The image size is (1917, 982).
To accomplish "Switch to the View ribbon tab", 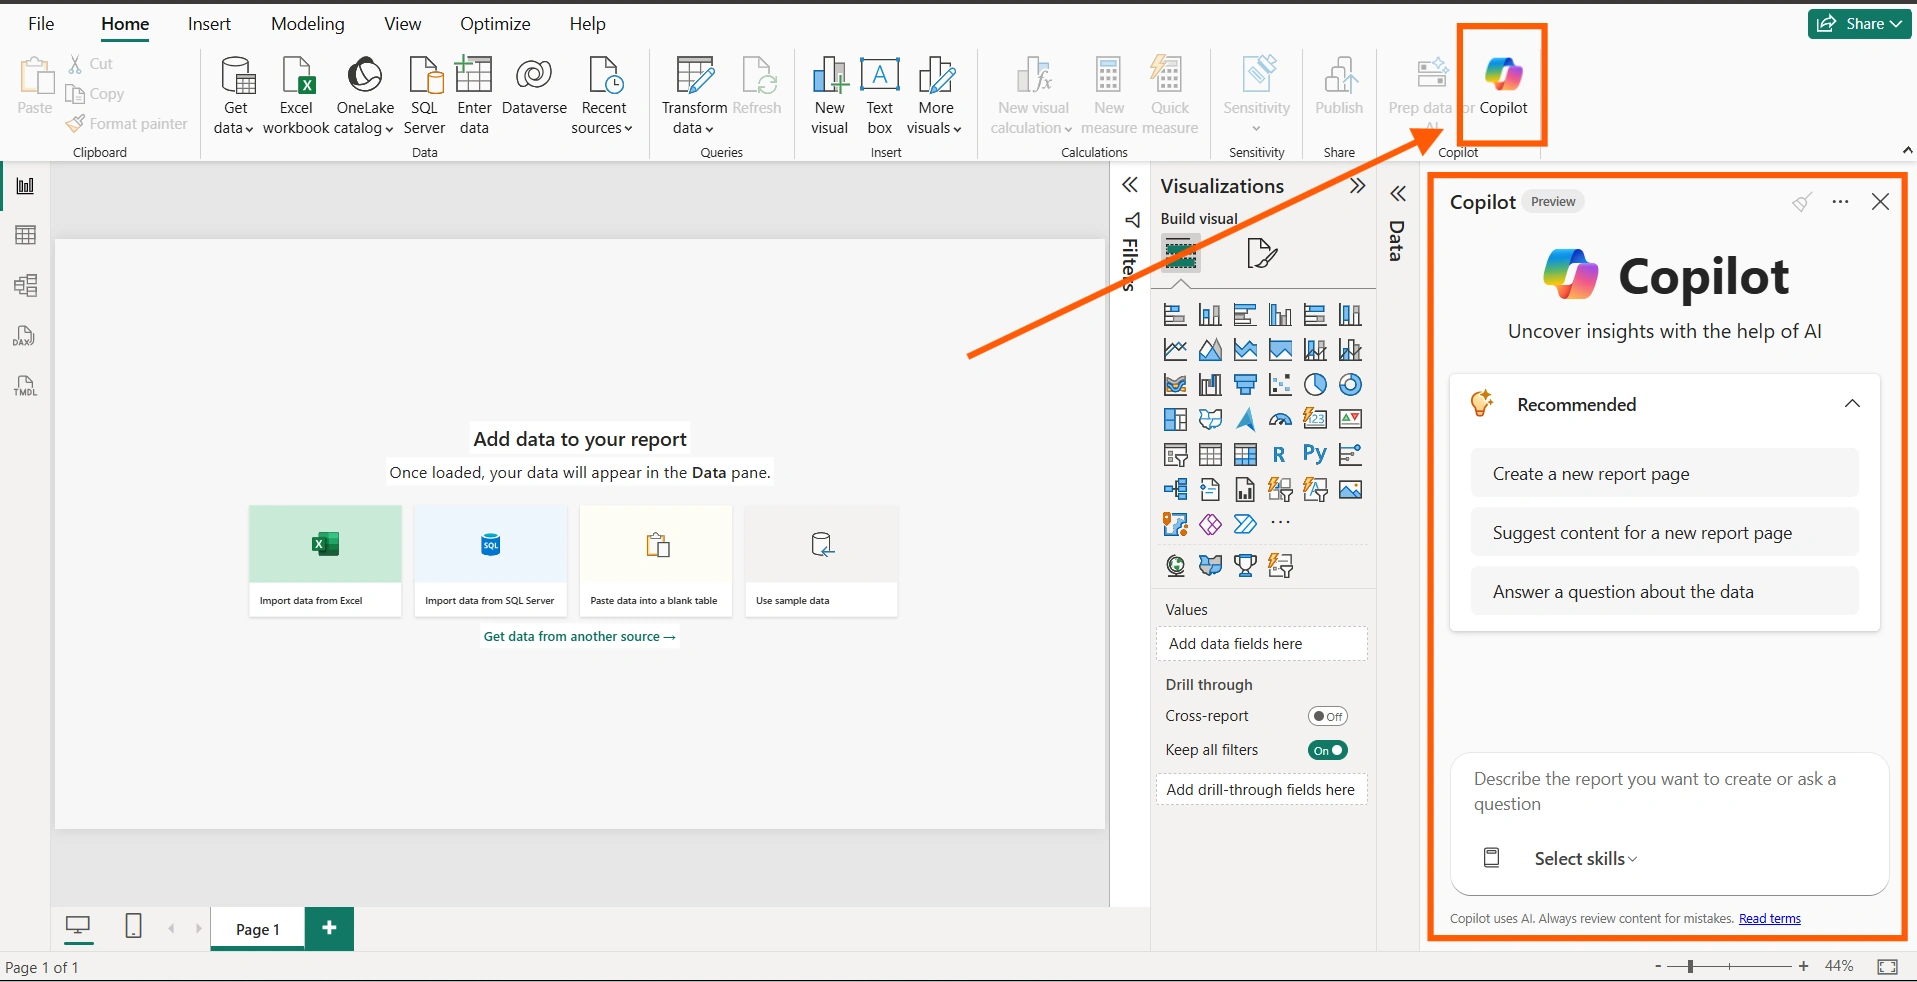I will tap(403, 24).
